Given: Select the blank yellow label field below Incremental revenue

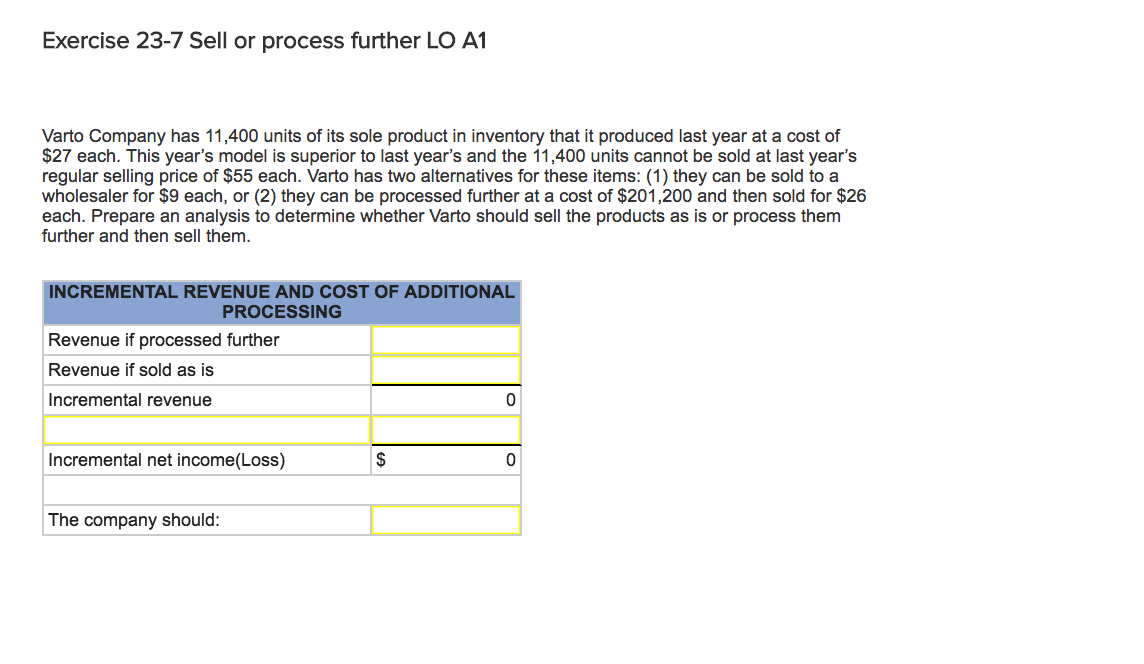Looking at the screenshot, I should coord(207,430).
